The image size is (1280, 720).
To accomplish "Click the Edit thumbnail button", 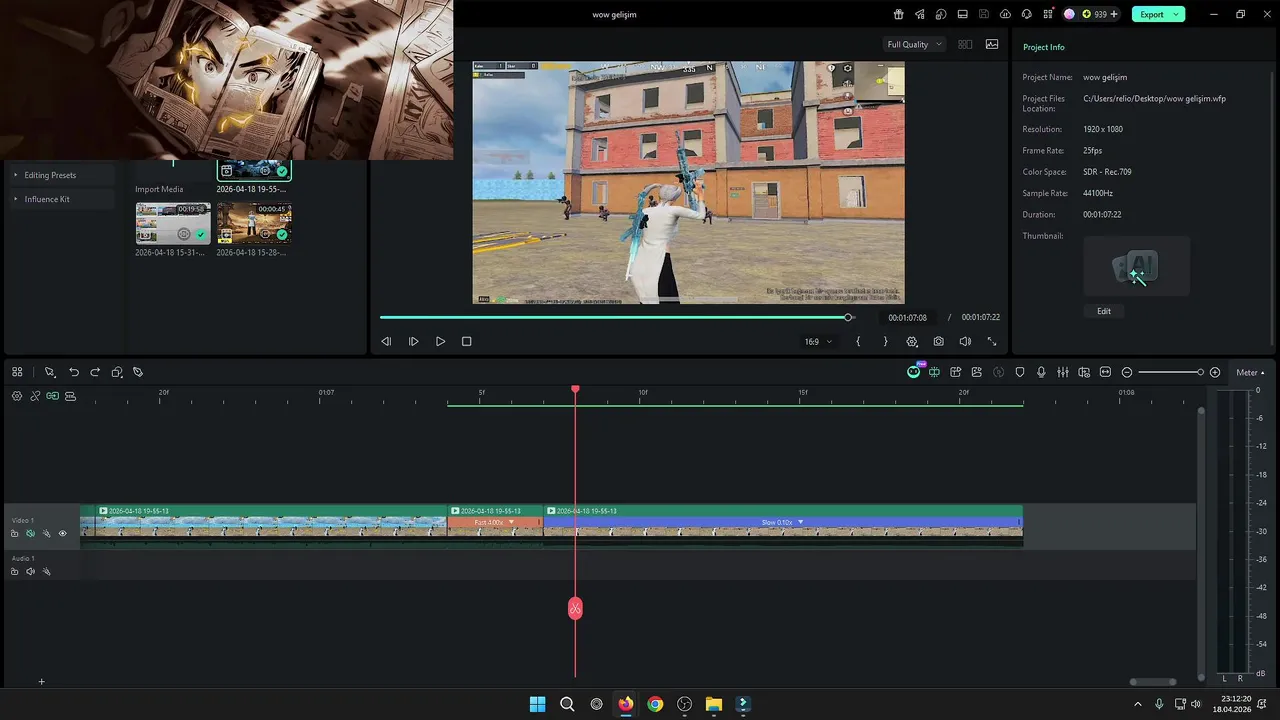I will coord(1104,311).
